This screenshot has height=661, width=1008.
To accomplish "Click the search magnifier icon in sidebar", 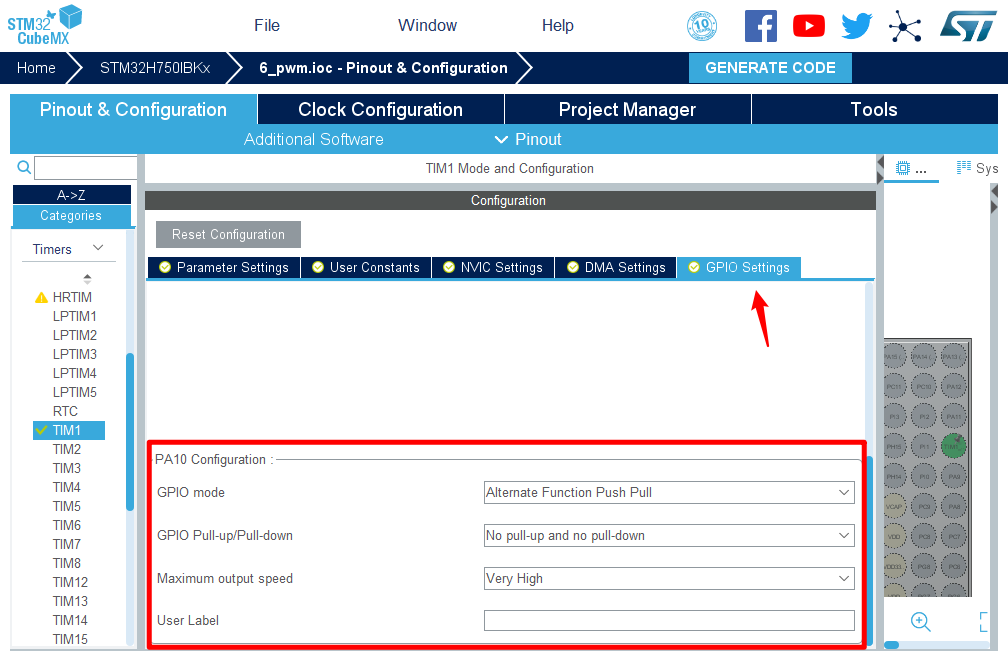I will pyautogui.click(x=24, y=168).
